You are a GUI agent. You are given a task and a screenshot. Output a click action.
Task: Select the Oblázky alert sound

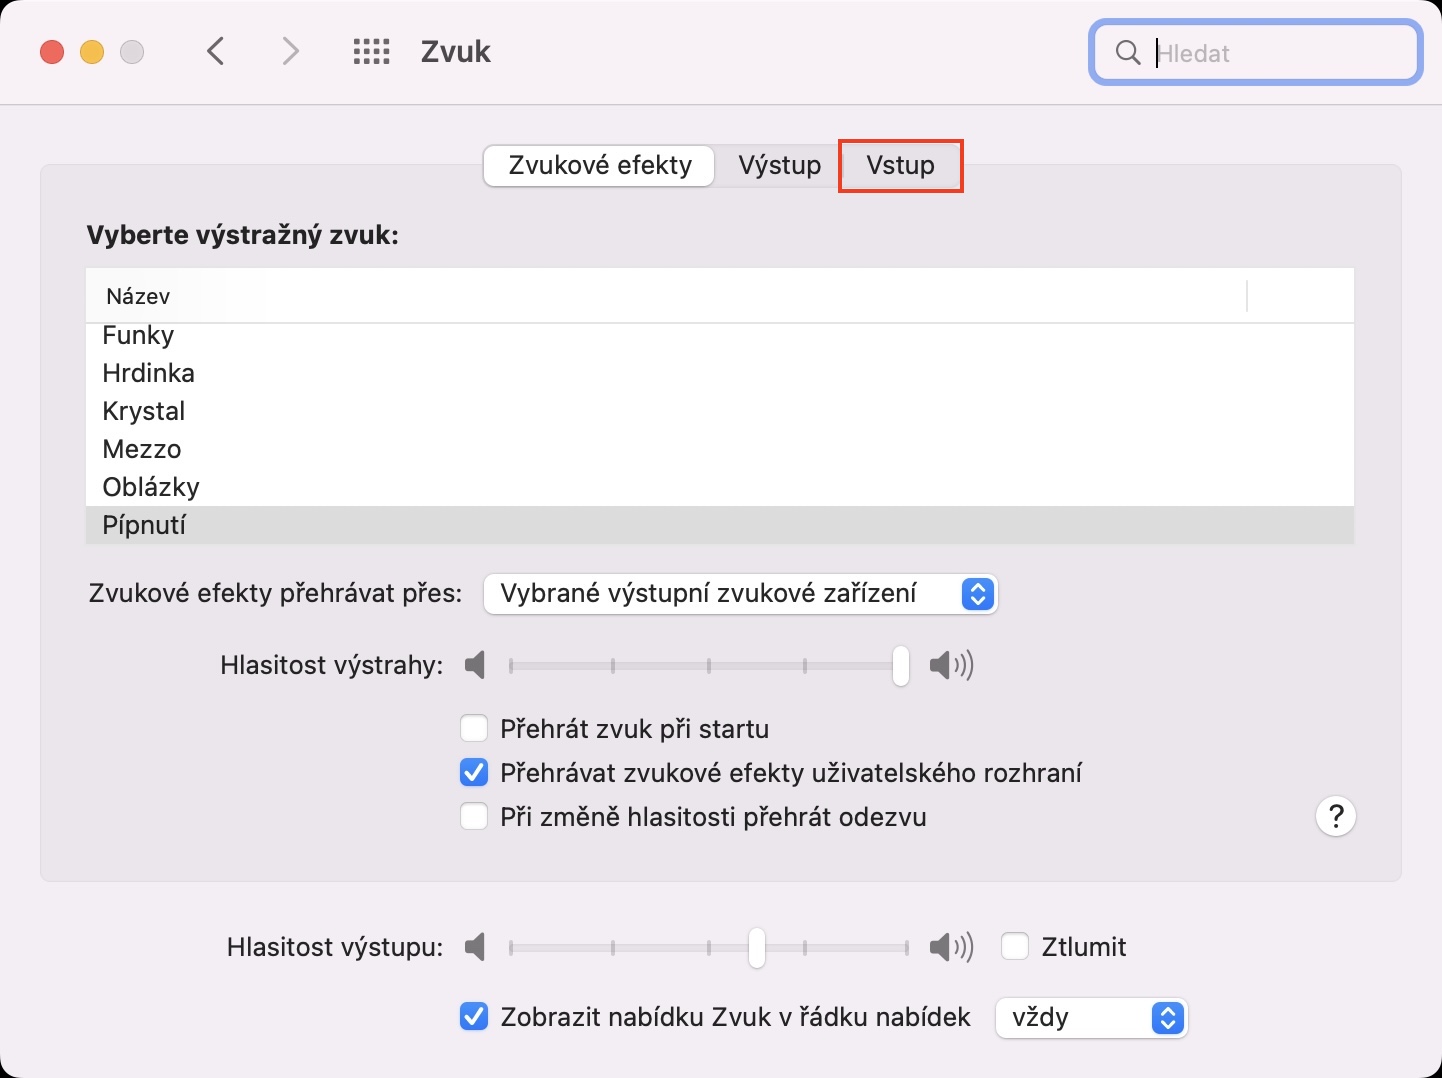pyautogui.click(x=151, y=487)
